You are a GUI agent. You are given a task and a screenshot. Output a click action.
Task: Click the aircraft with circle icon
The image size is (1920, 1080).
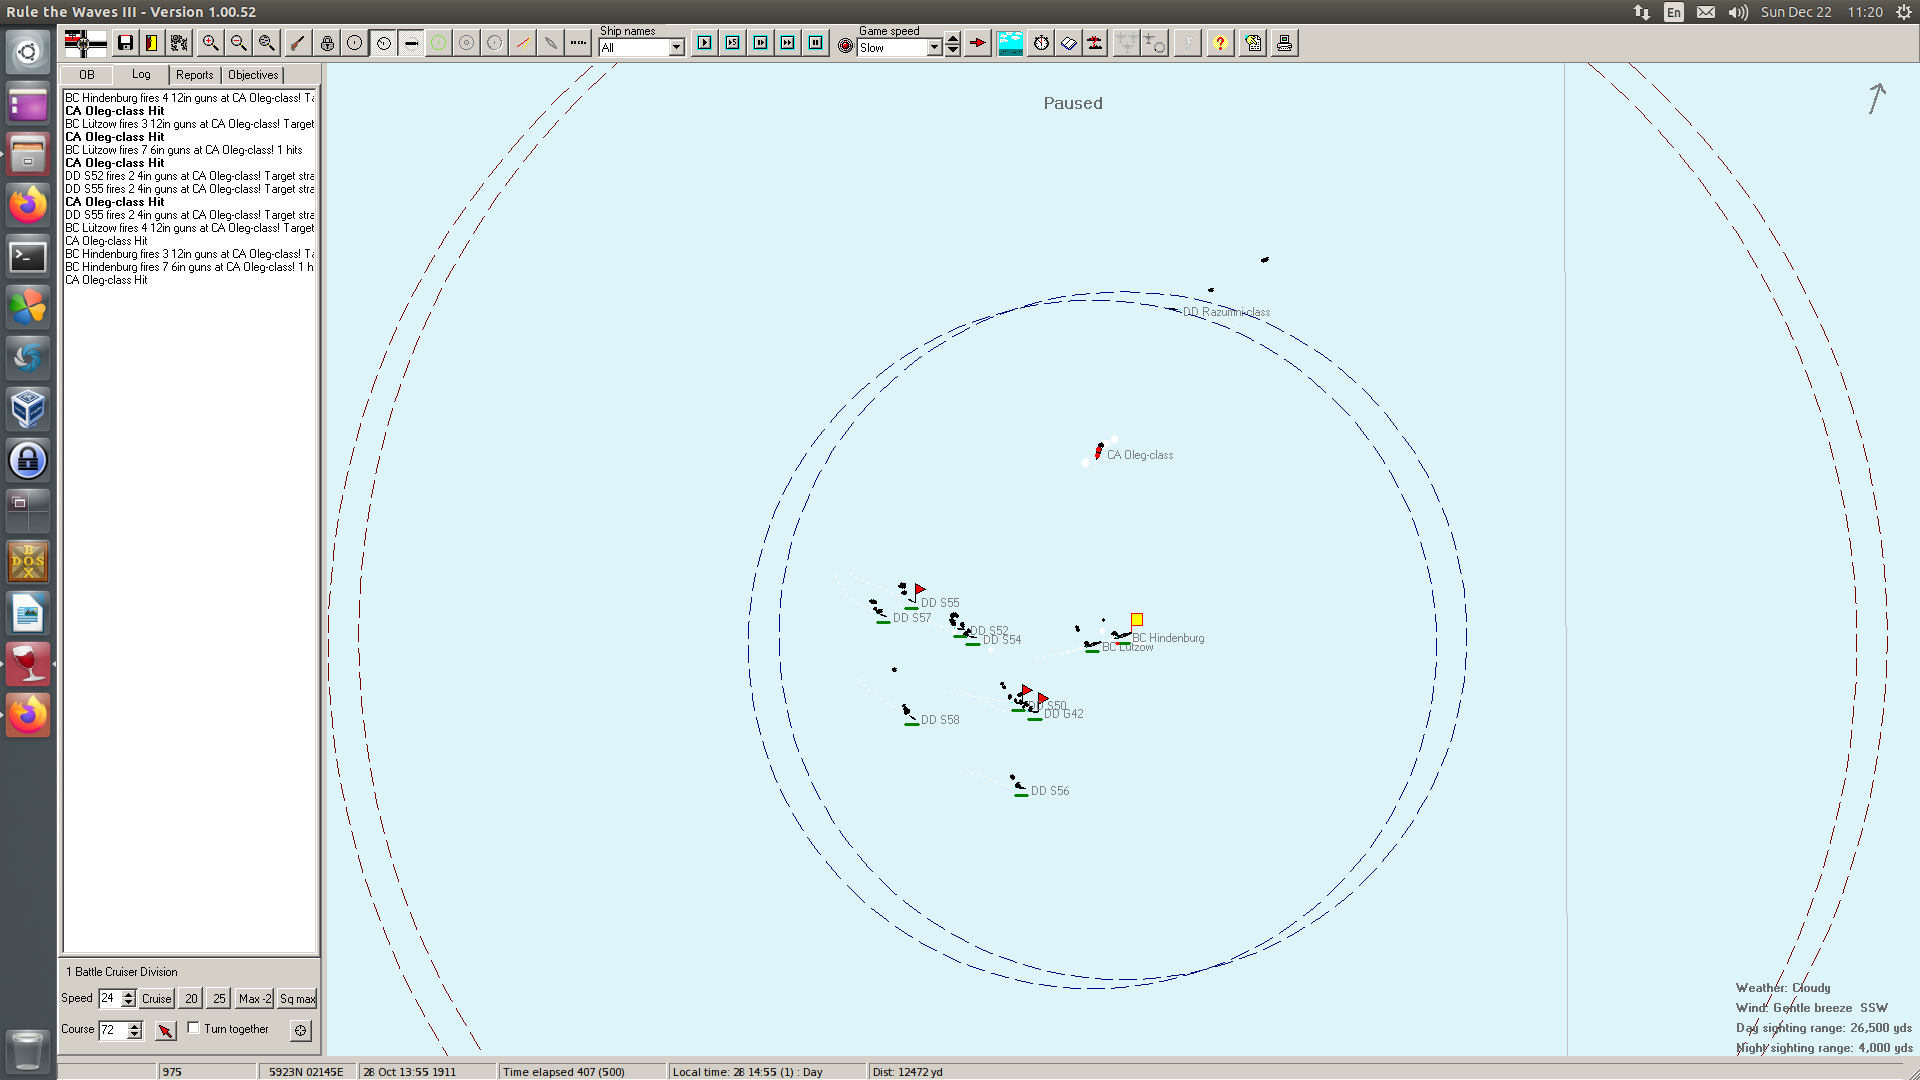[x=1155, y=43]
